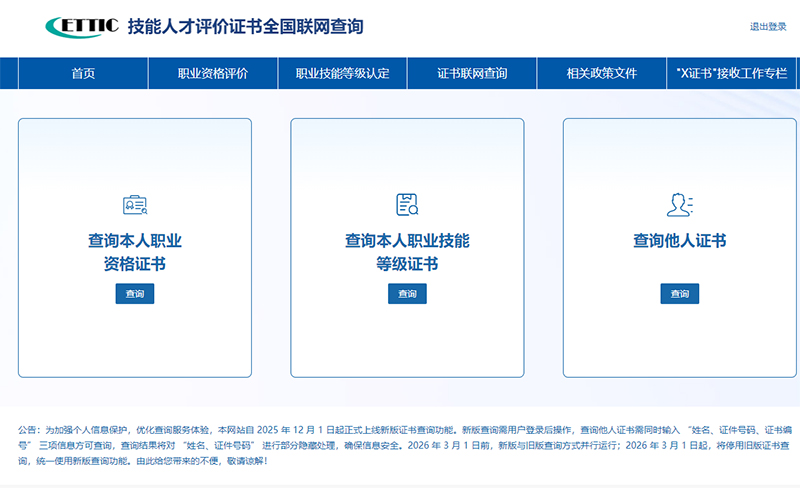Click 退出登录 to log out
The width and height of the screenshot is (800, 488).
tap(768, 27)
